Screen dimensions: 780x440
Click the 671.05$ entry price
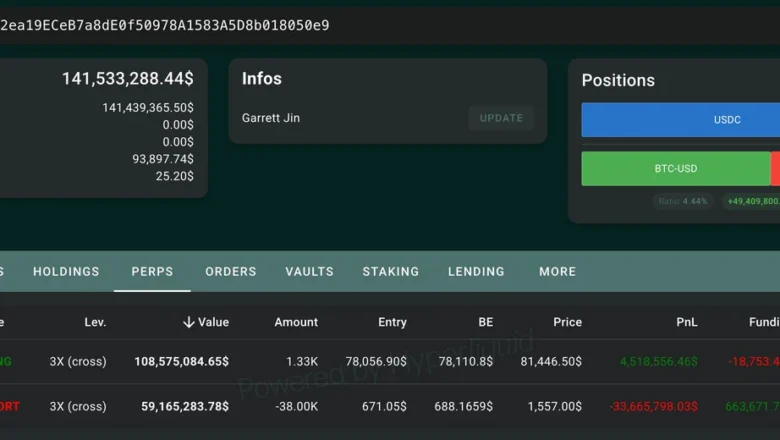(384, 406)
